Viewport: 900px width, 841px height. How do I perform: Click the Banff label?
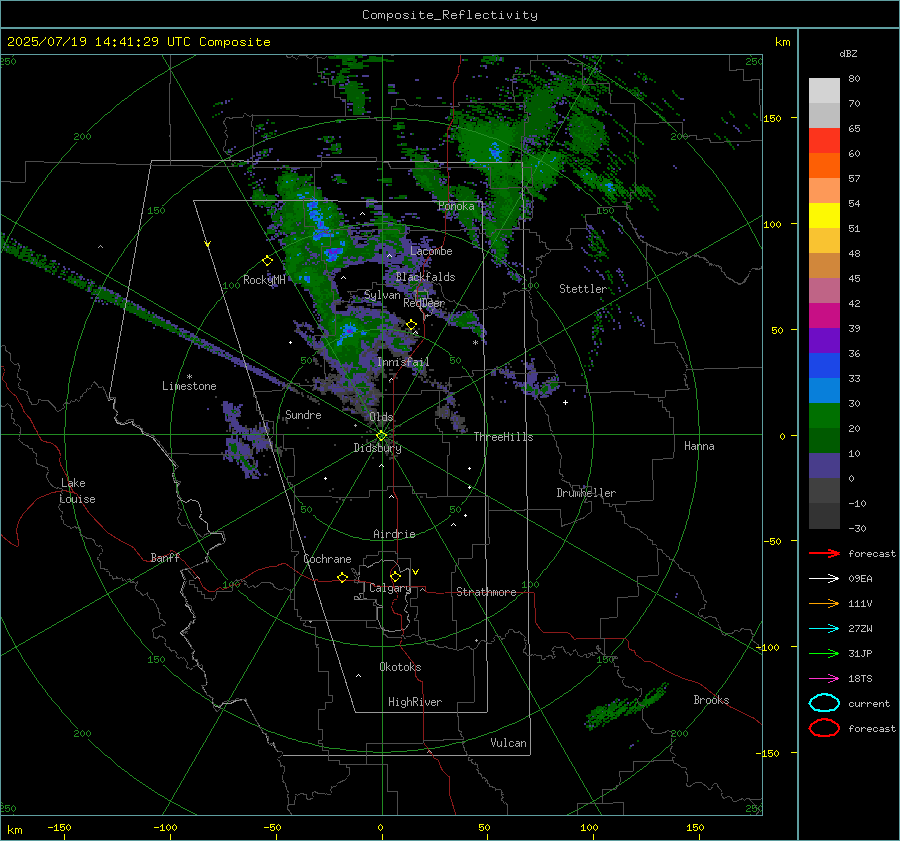[165, 557]
